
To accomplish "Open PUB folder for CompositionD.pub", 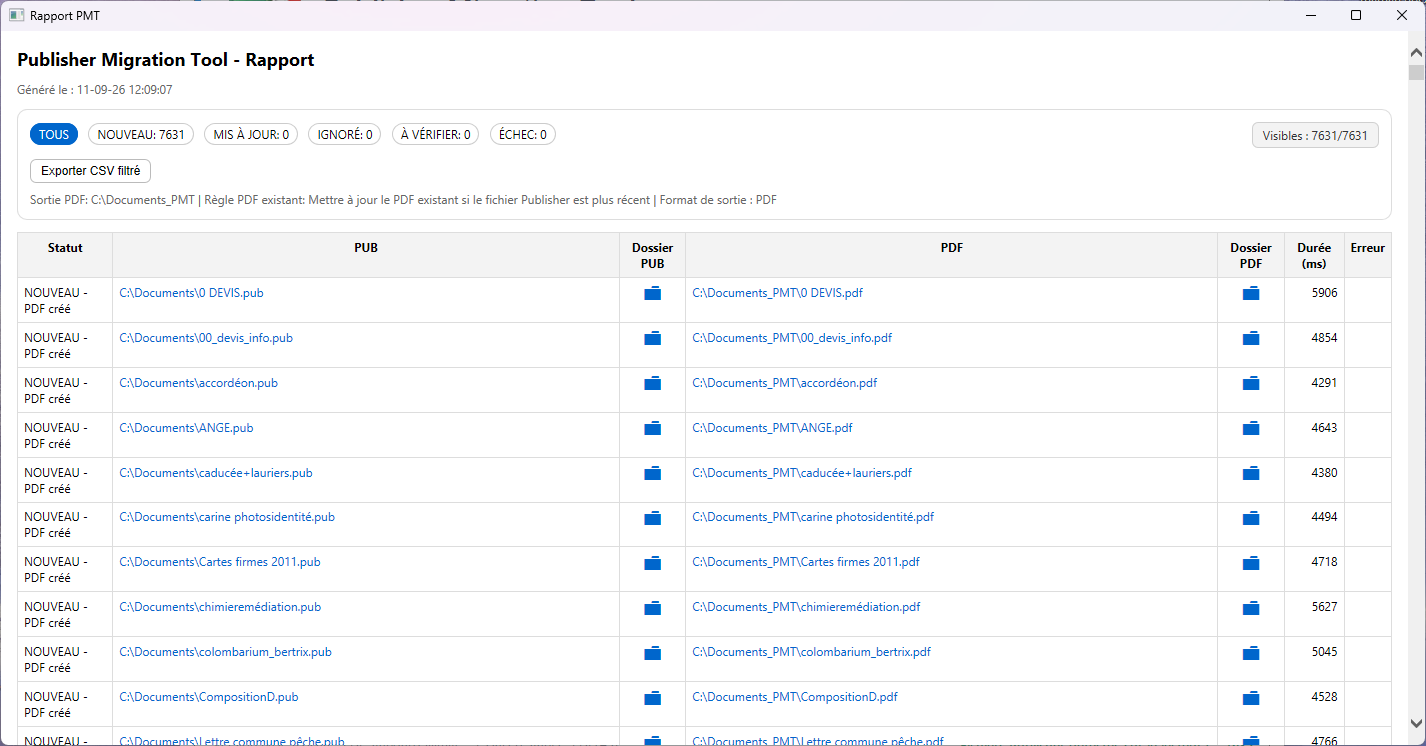I will 652,697.
